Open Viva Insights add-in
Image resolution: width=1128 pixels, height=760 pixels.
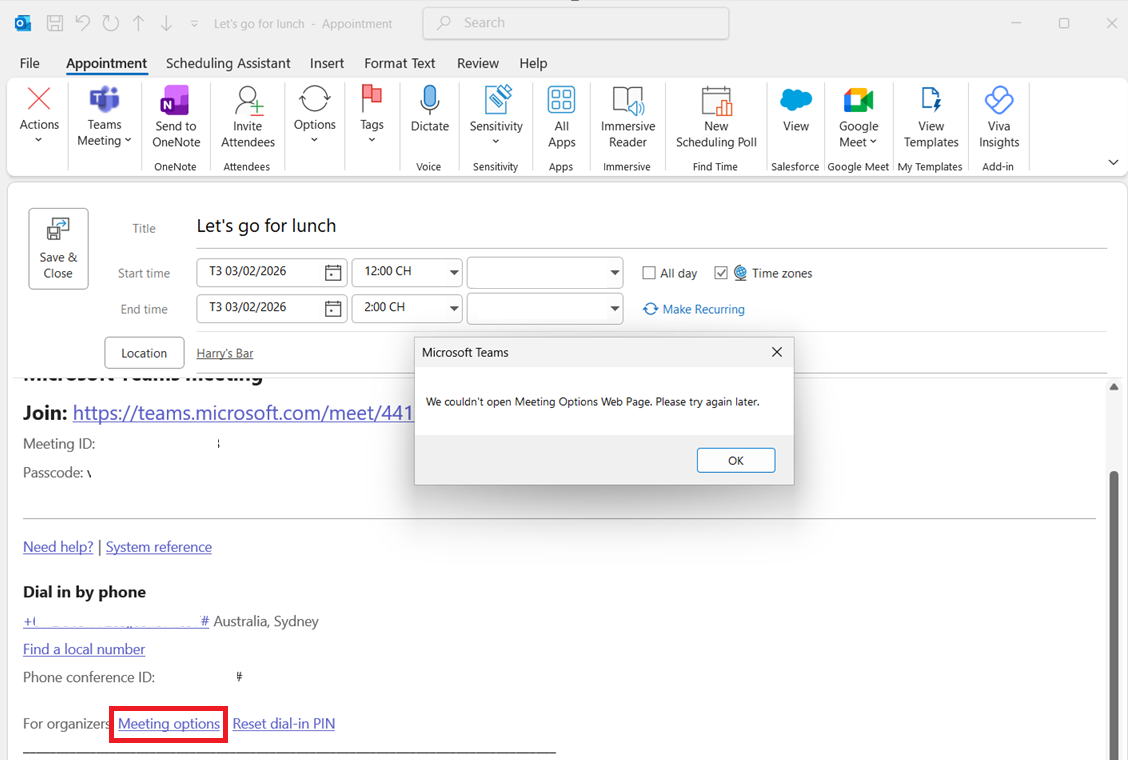pos(999,117)
